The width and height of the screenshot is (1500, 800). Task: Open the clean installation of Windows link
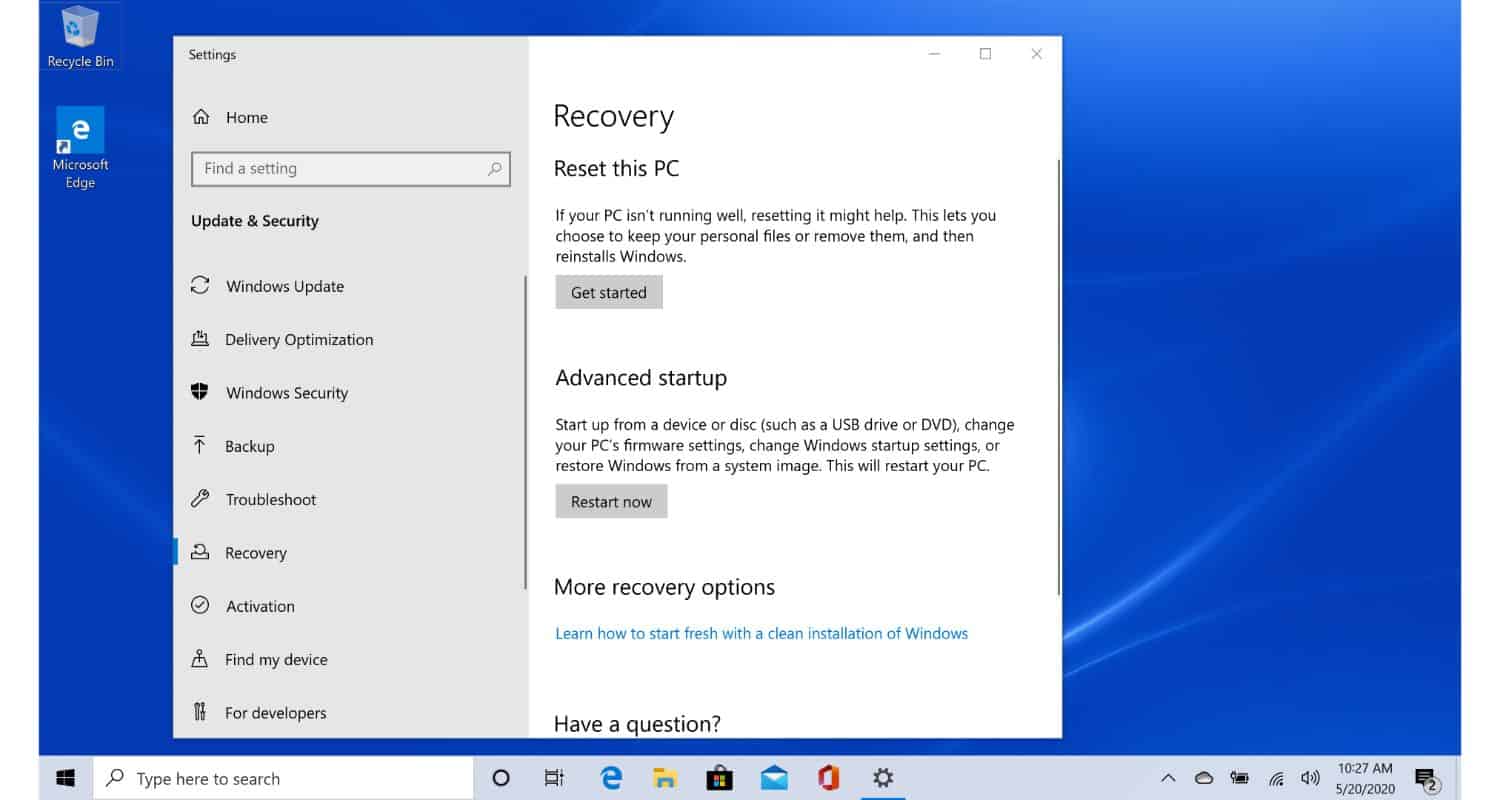pos(761,633)
